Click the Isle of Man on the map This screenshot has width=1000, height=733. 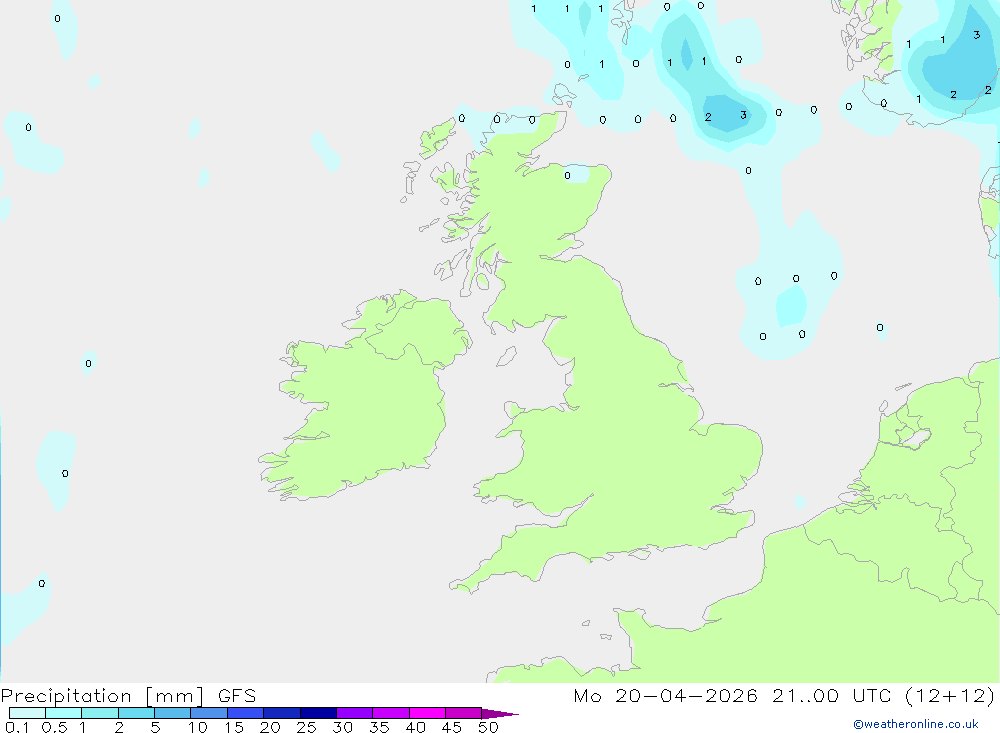pos(506,356)
